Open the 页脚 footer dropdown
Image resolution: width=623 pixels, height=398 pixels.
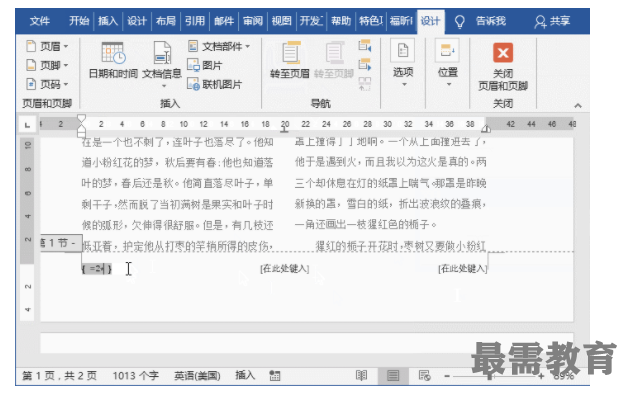point(47,65)
